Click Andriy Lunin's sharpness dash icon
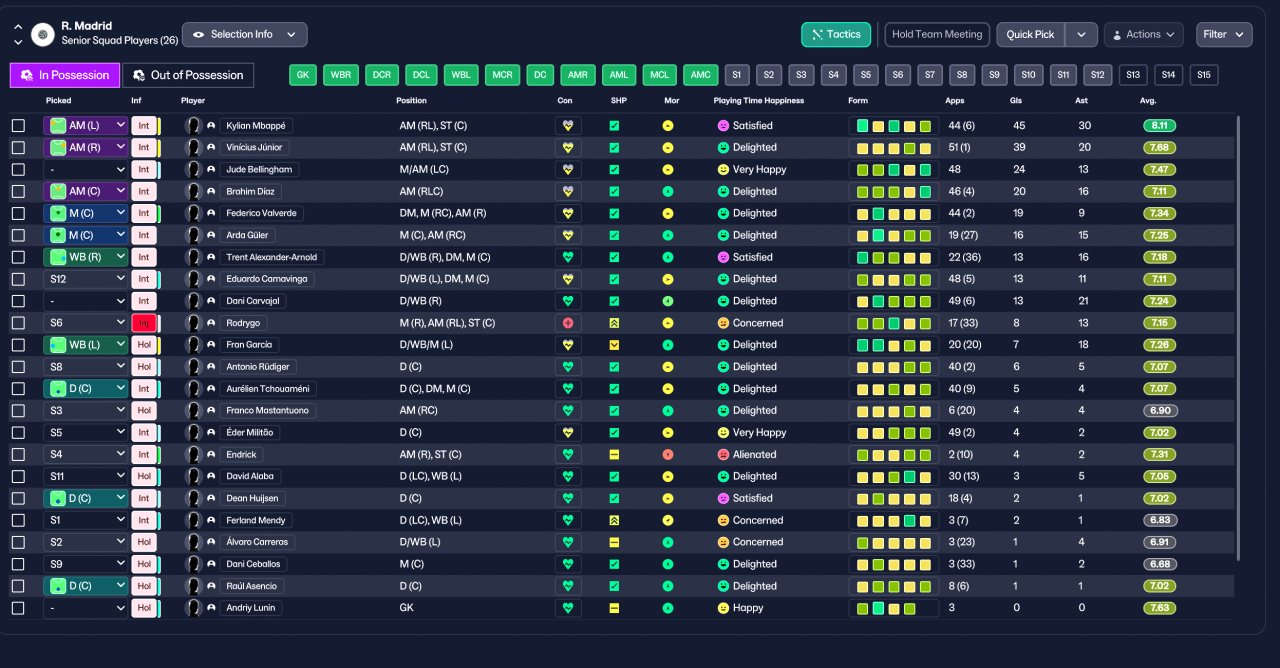1280x668 pixels. (614, 608)
